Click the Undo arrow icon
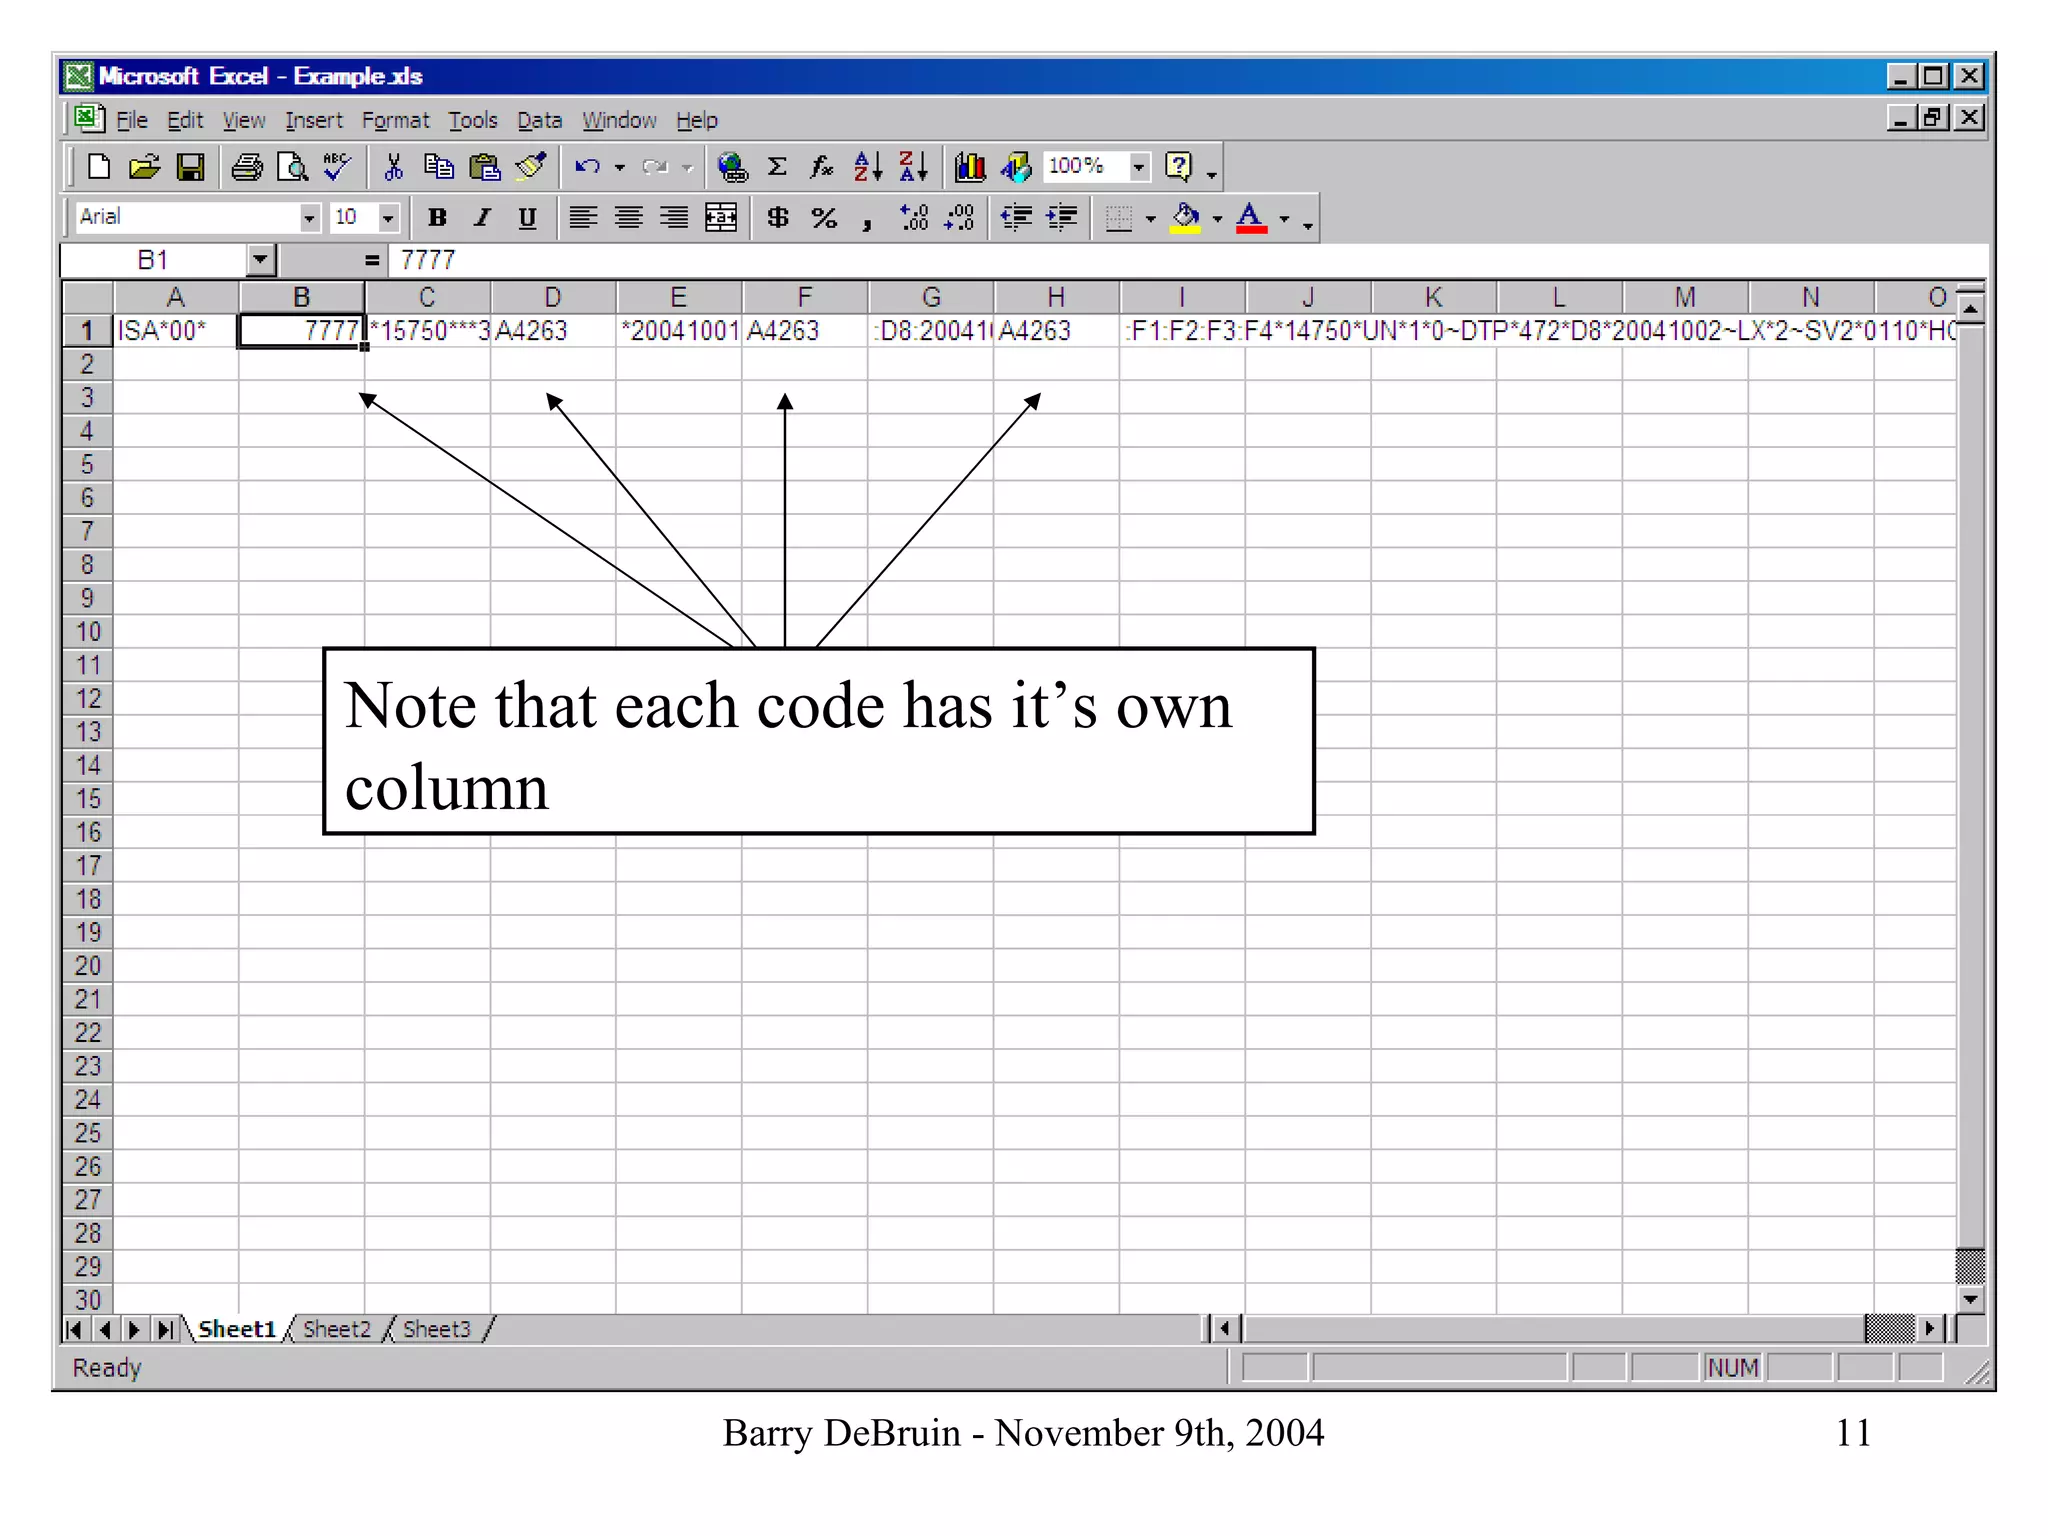 (x=587, y=167)
